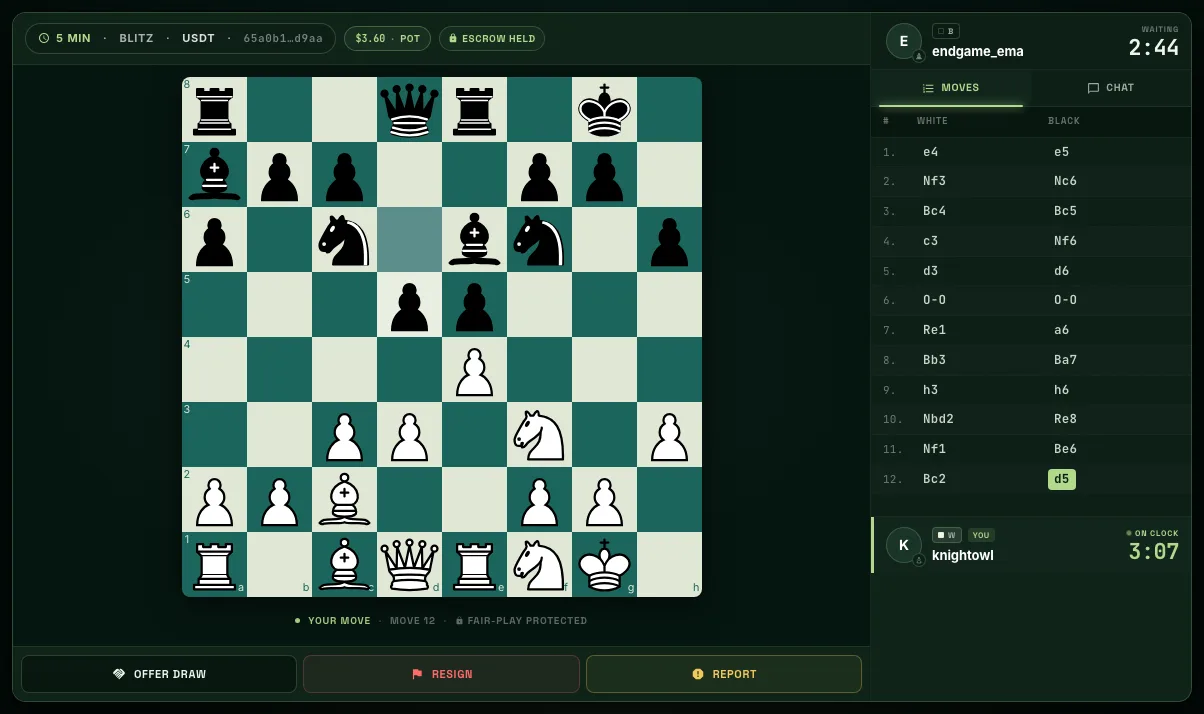Click the highlighted empty d6 square
This screenshot has height=714, width=1204.
coord(409,240)
